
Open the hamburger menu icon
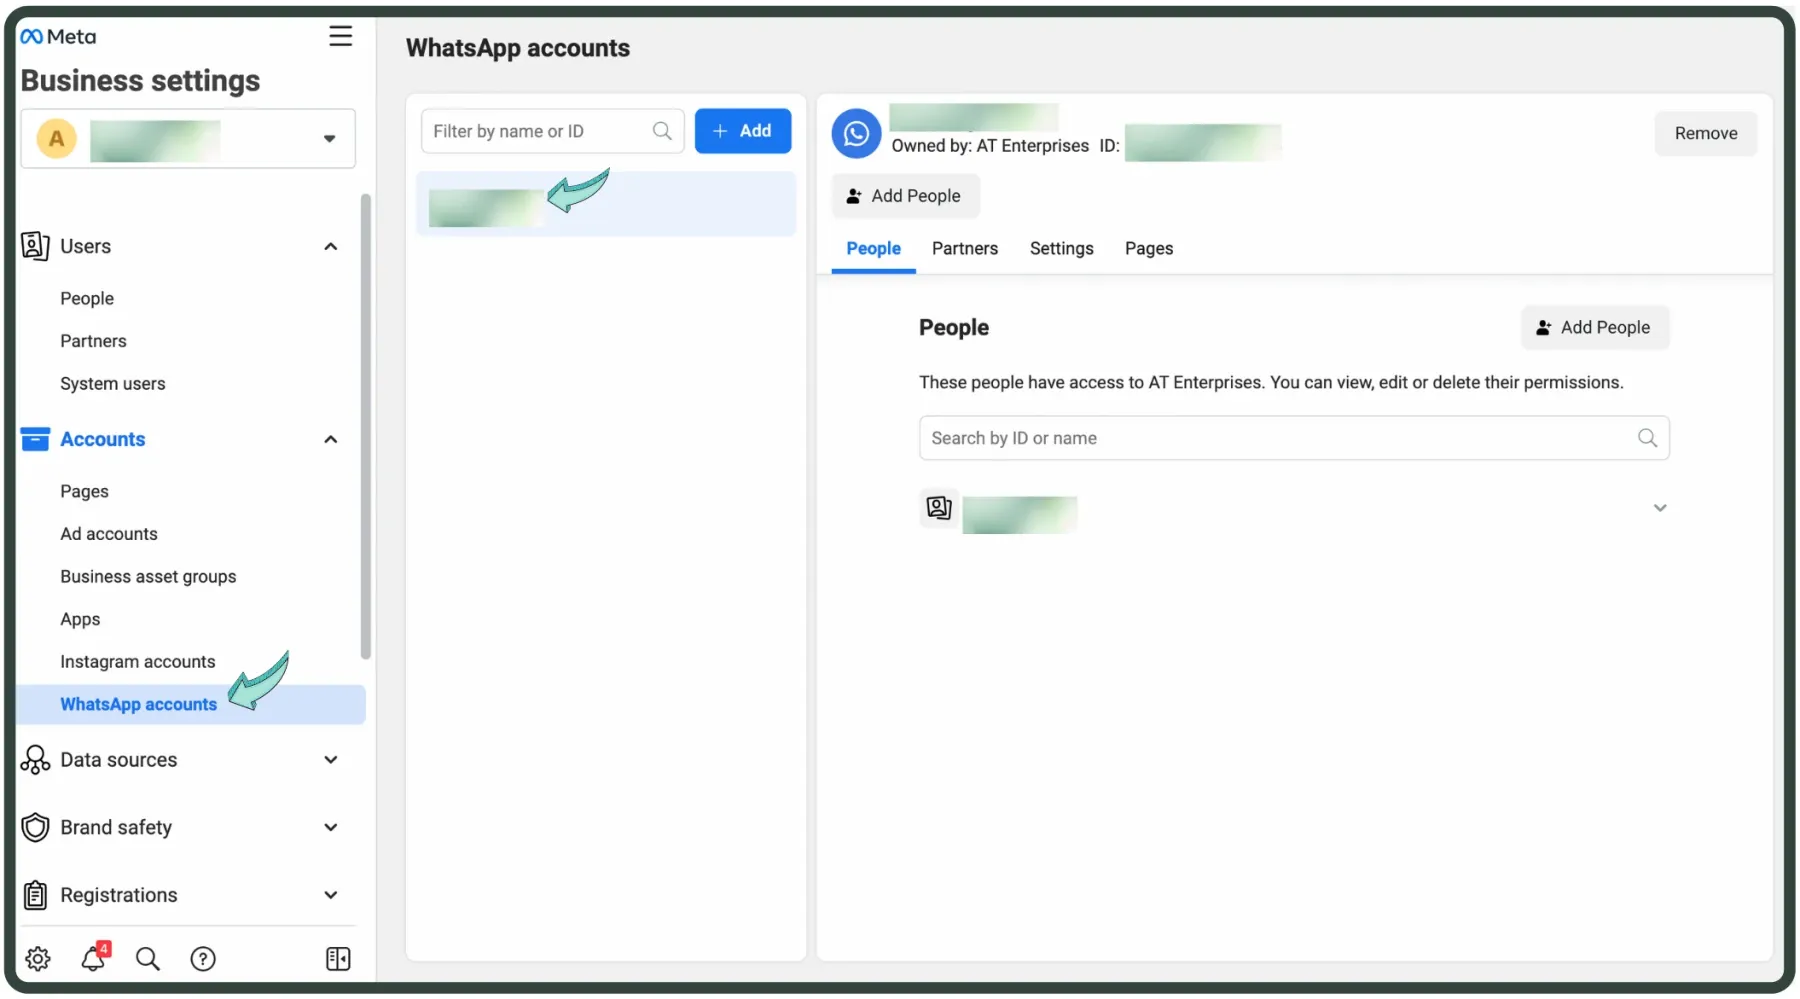click(340, 36)
